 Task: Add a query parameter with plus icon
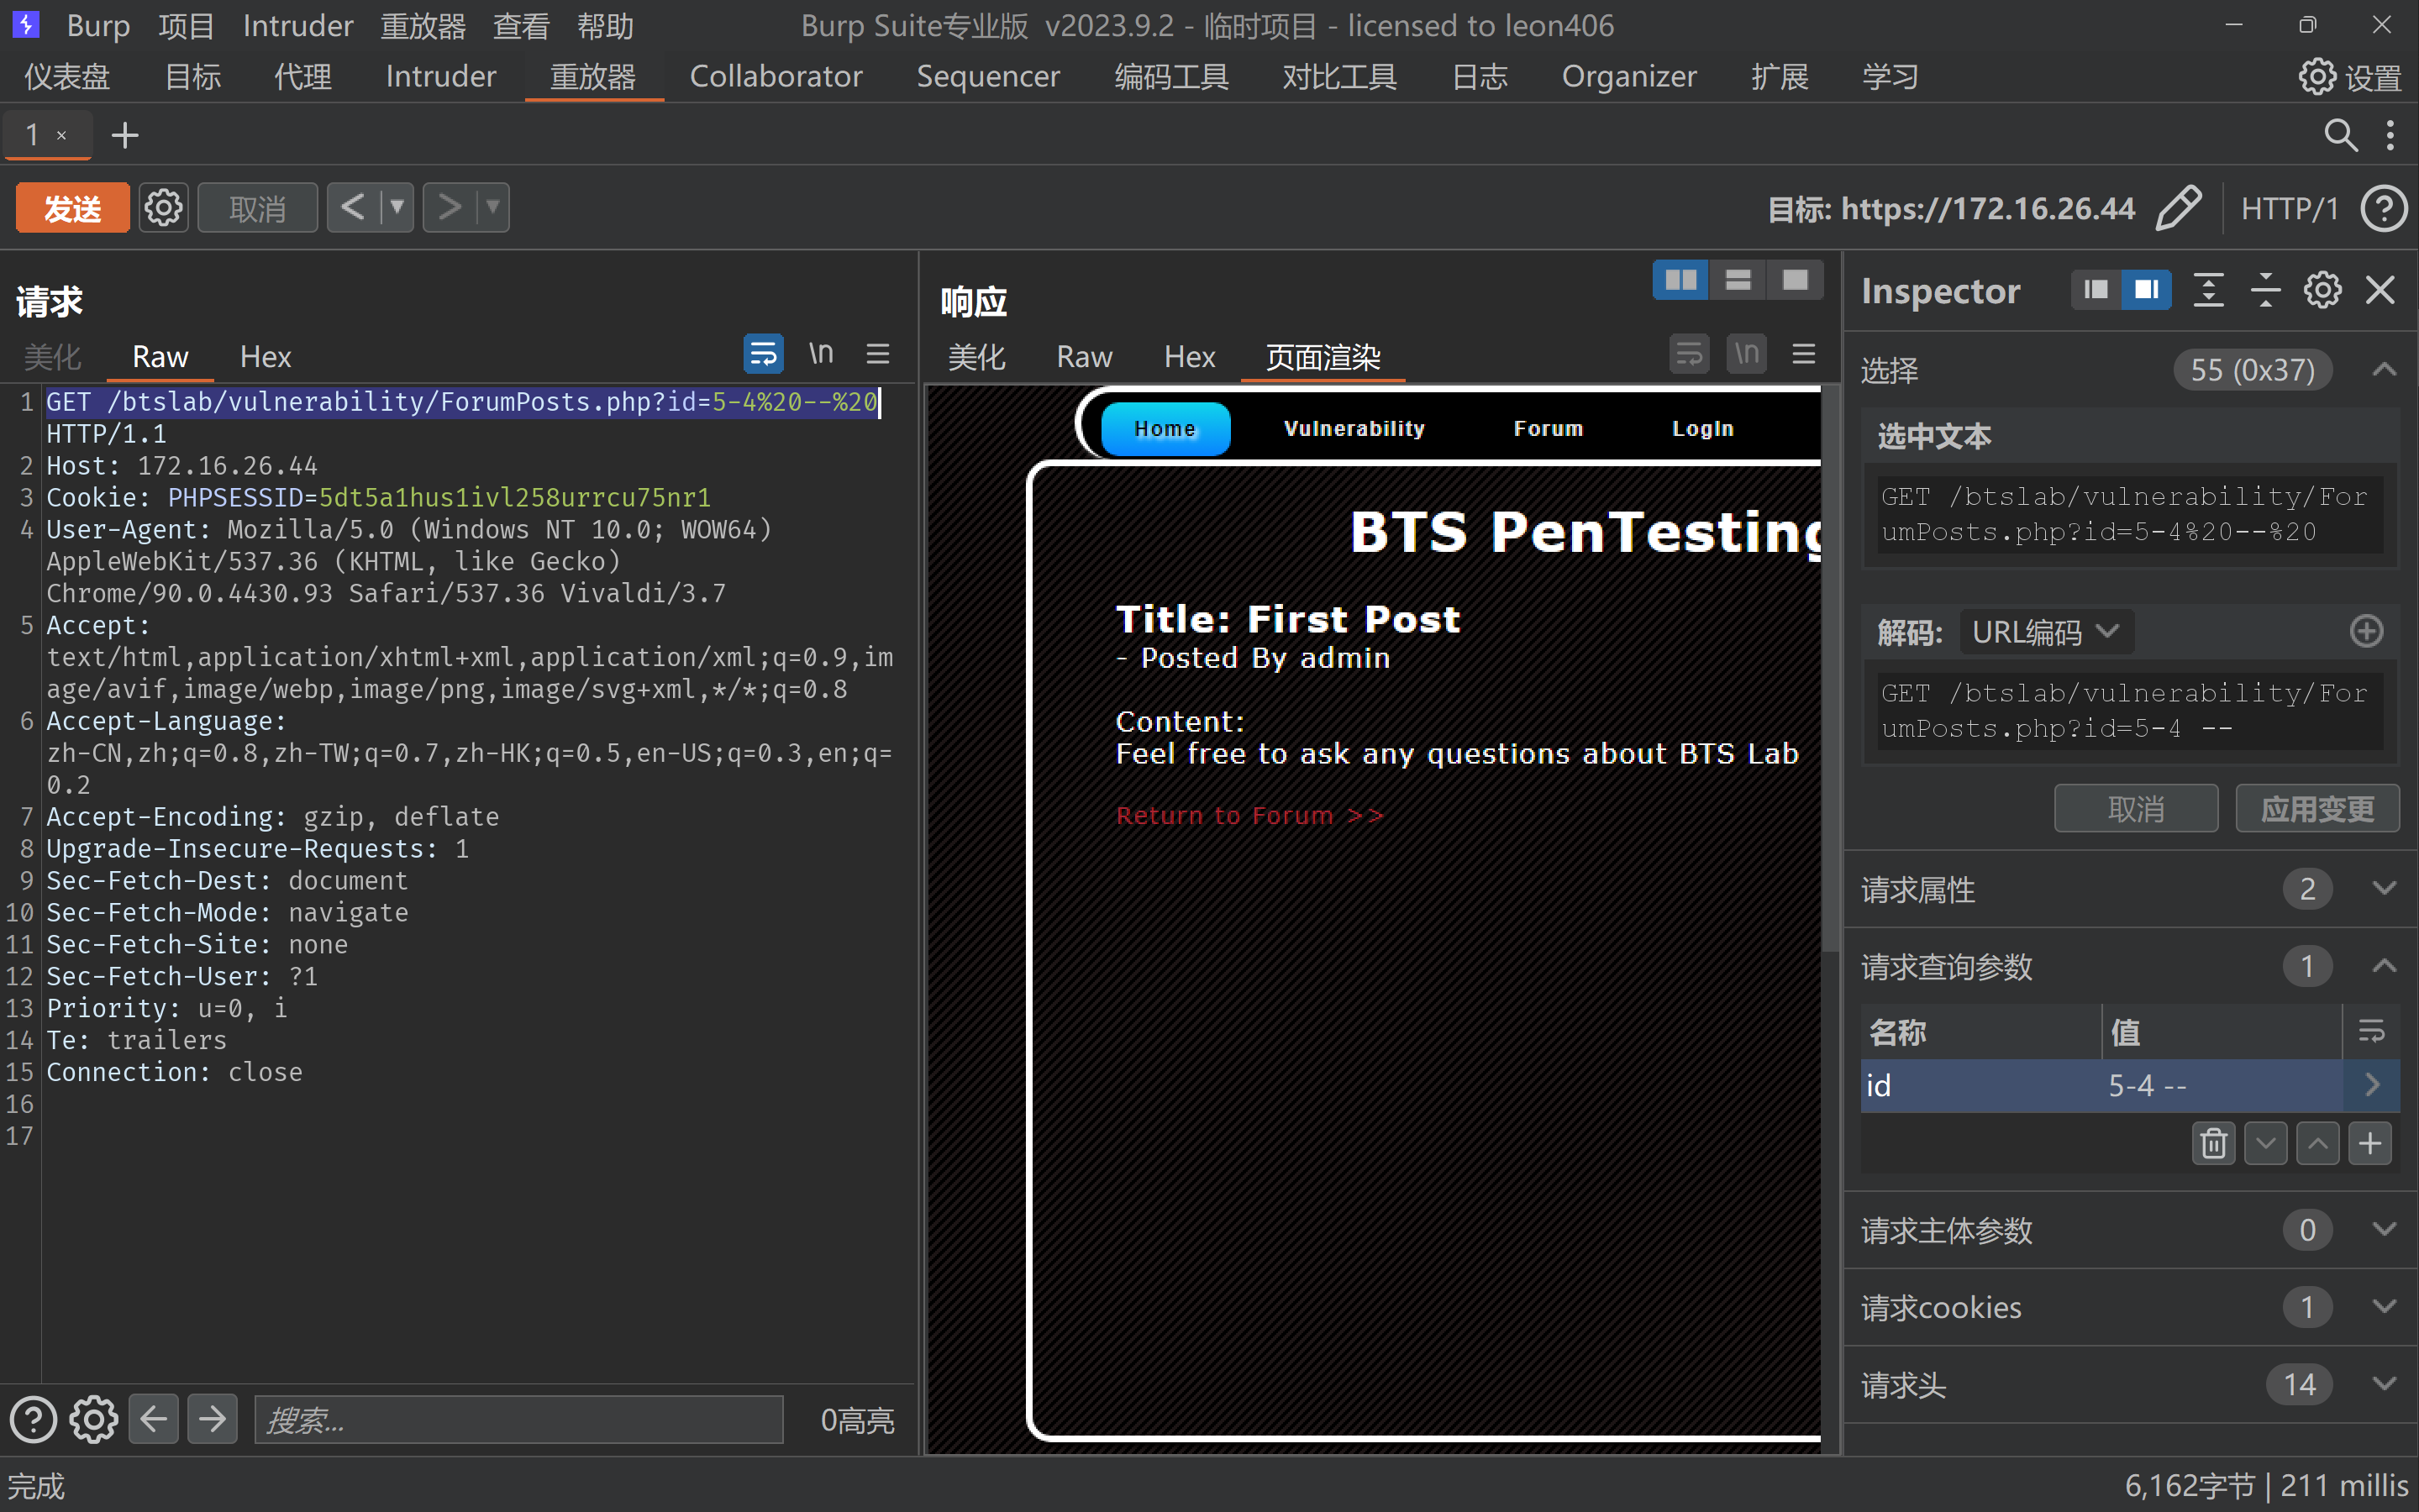click(2369, 1143)
